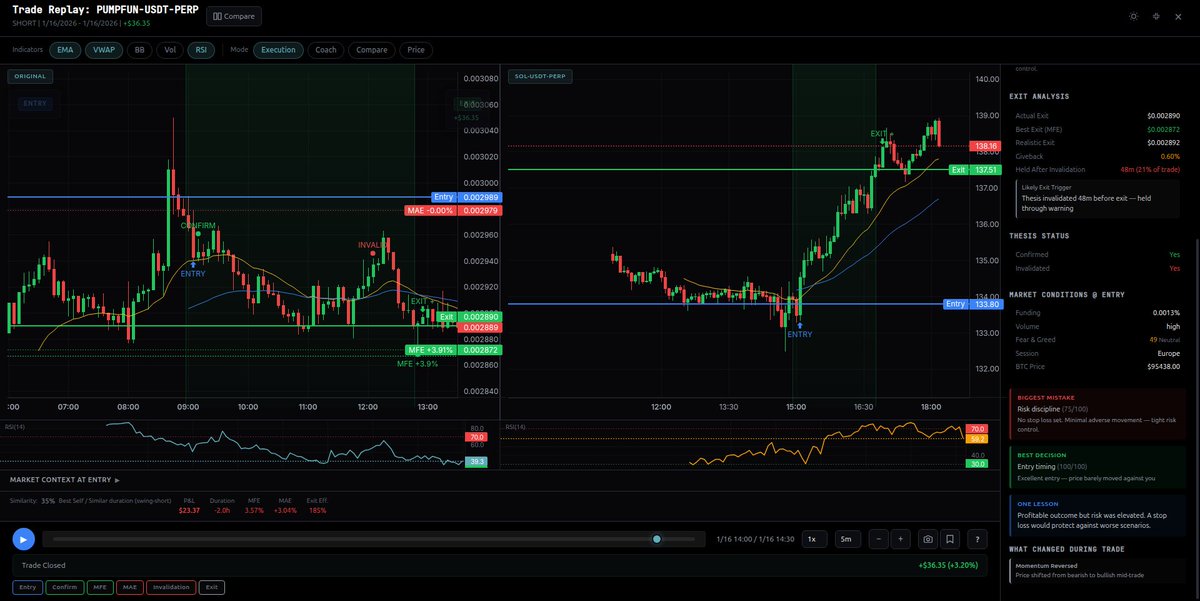Click the MAE -0.00% price tag
This screenshot has height=601, width=1200.
coord(454,211)
